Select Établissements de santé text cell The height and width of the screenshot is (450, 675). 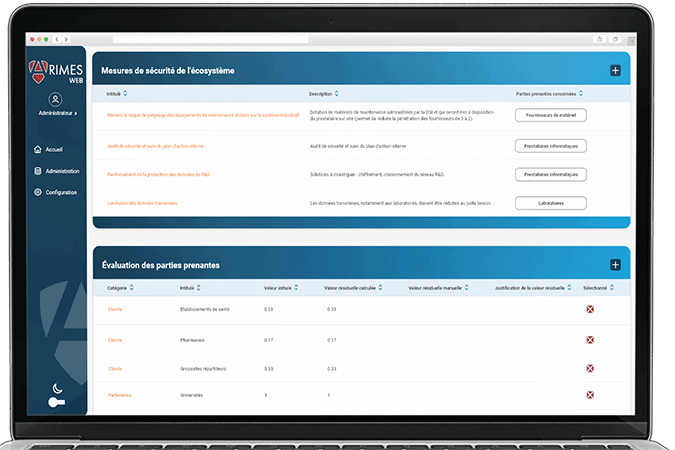coord(205,309)
